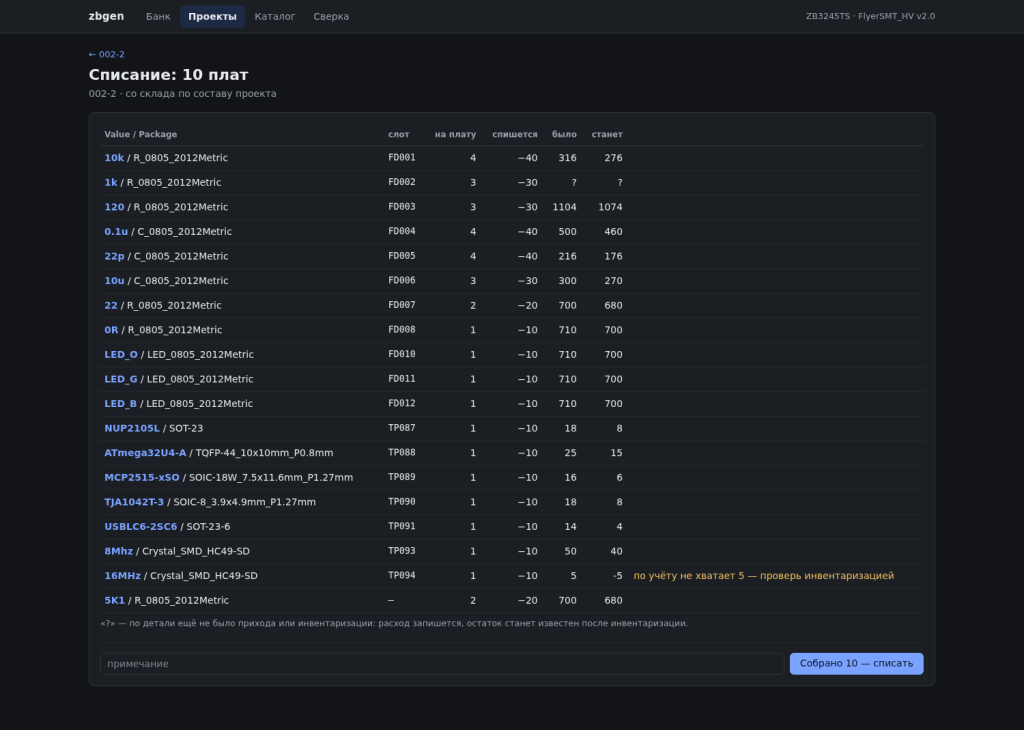Open the 10k resistor link
This screenshot has width=1024, height=730.
(114, 158)
